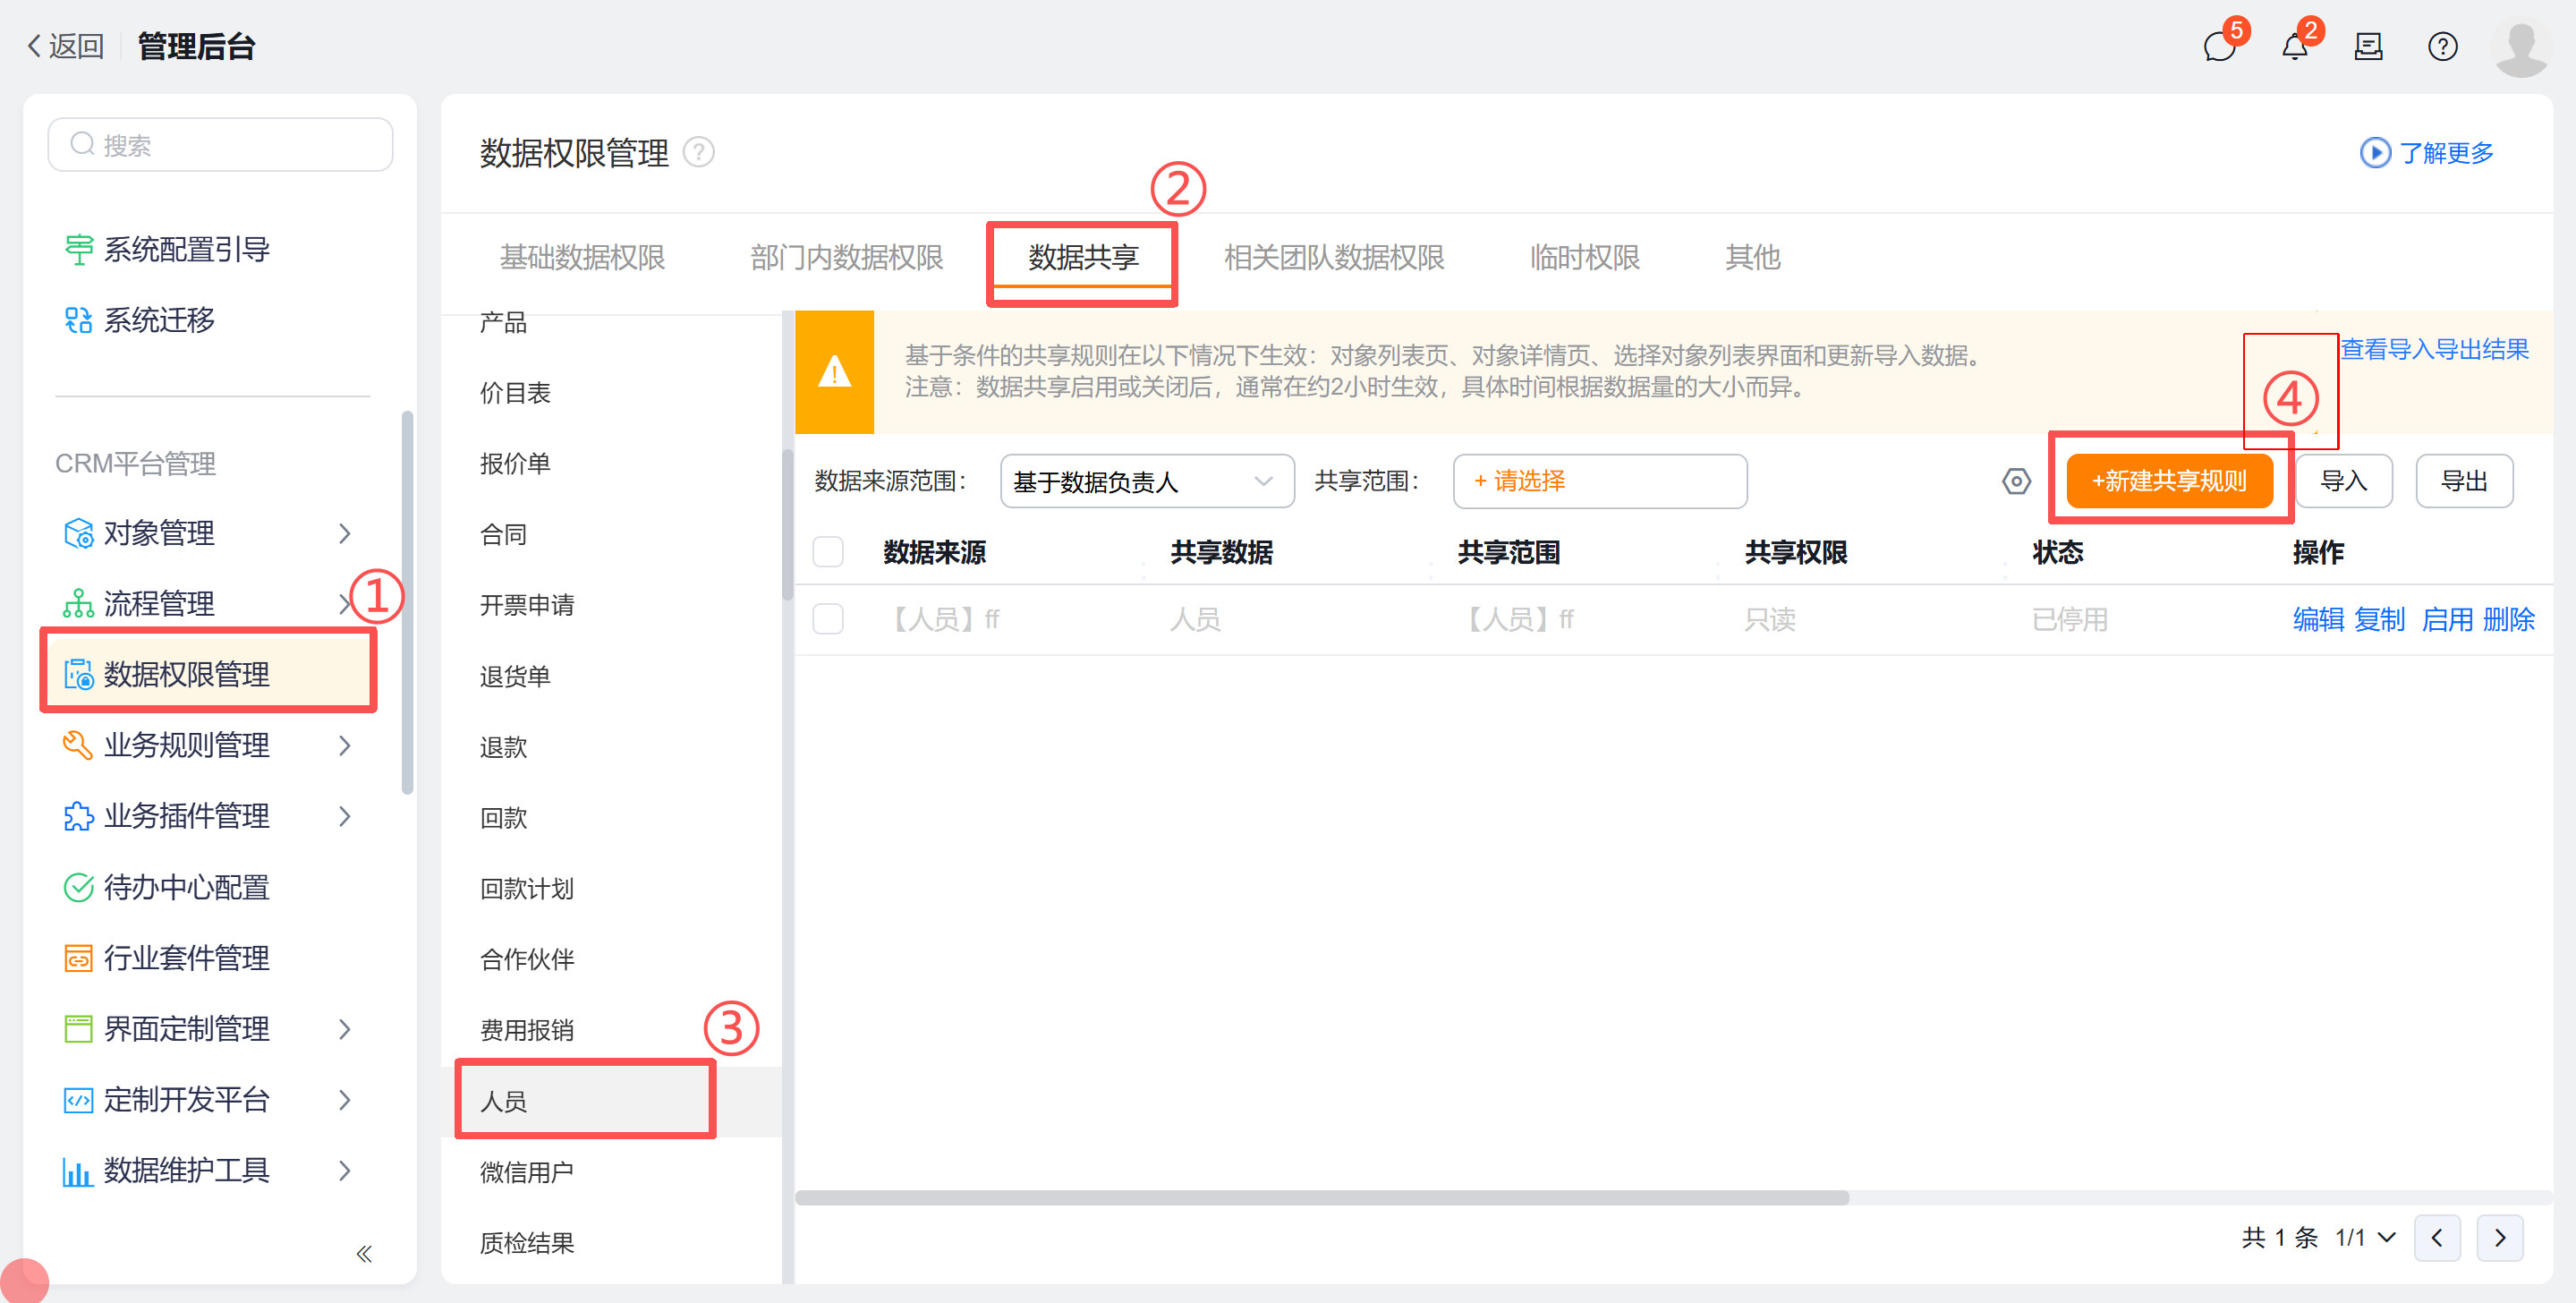The width and height of the screenshot is (2576, 1303).
Task: Check the select-all checkbox in the table header
Action: point(828,551)
